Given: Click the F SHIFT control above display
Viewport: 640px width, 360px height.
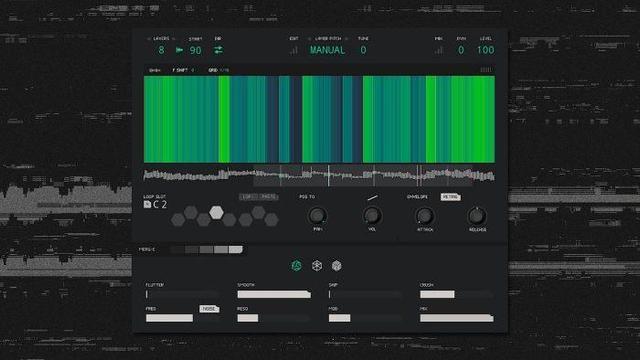Looking at the screenshot, I should [x=183, y=70].
